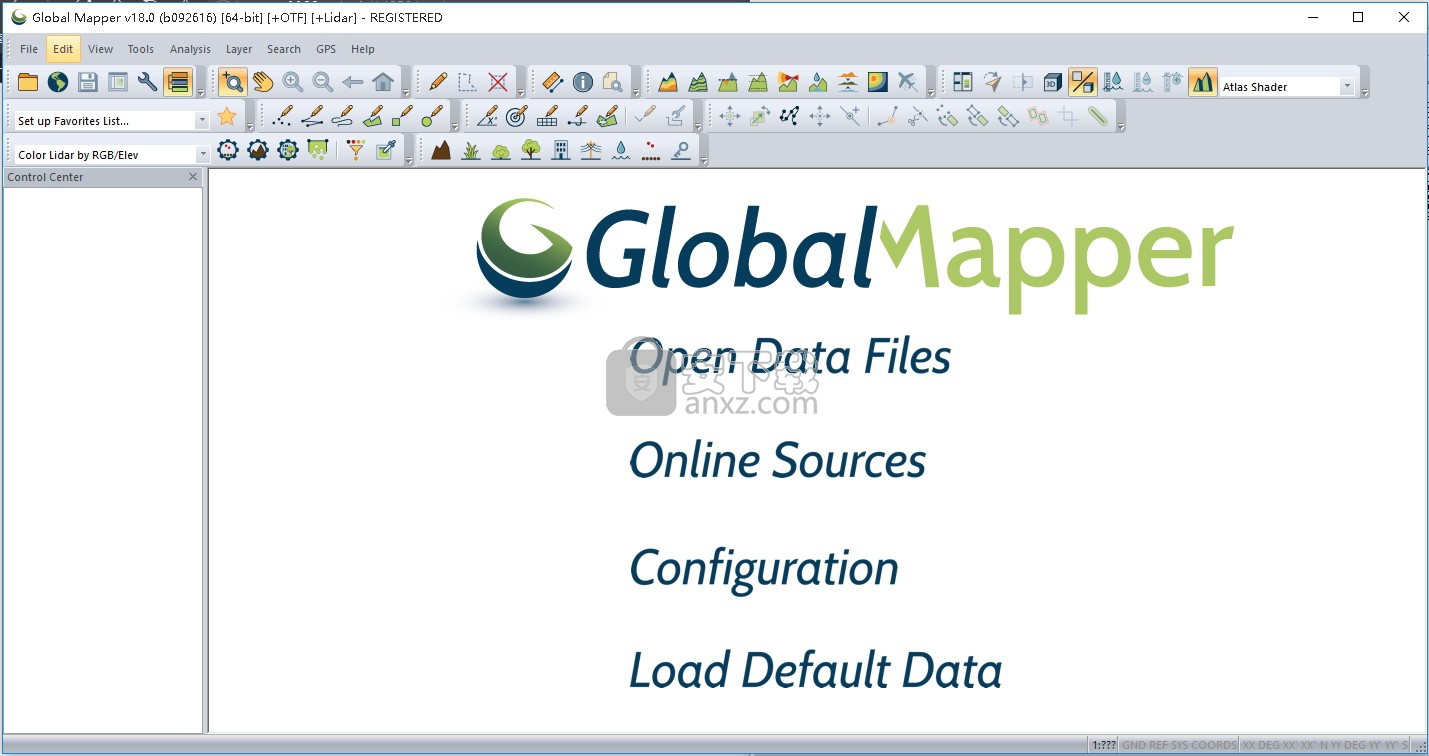
Task: Expand the shader toolbar overflow arrow
Action: pyautogui.click(x=1364, y=92)
